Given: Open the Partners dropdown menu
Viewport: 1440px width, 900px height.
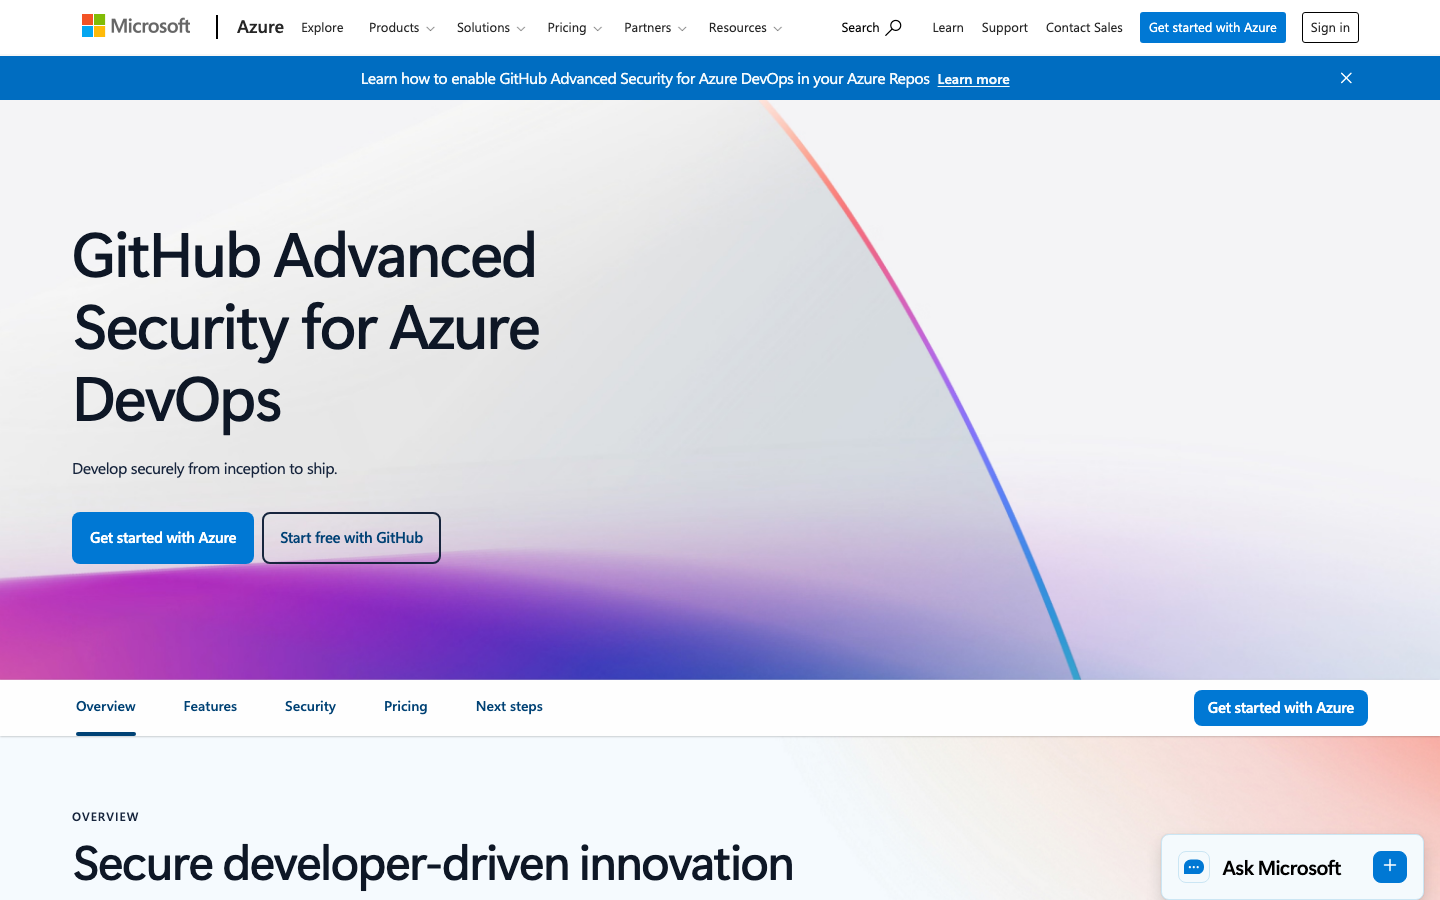Looking at the screenshot, I should pos(655,27).
